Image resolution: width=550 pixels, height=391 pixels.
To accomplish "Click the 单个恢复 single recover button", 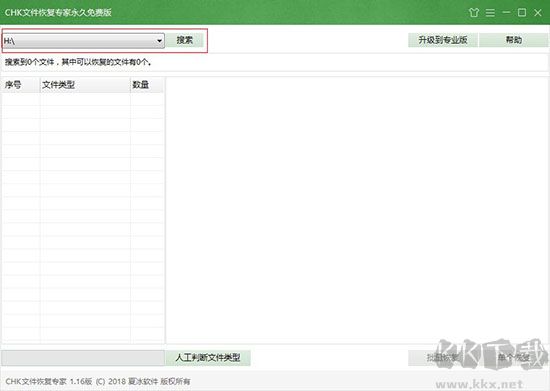I will pyautogui.click(x=513, y=358).
